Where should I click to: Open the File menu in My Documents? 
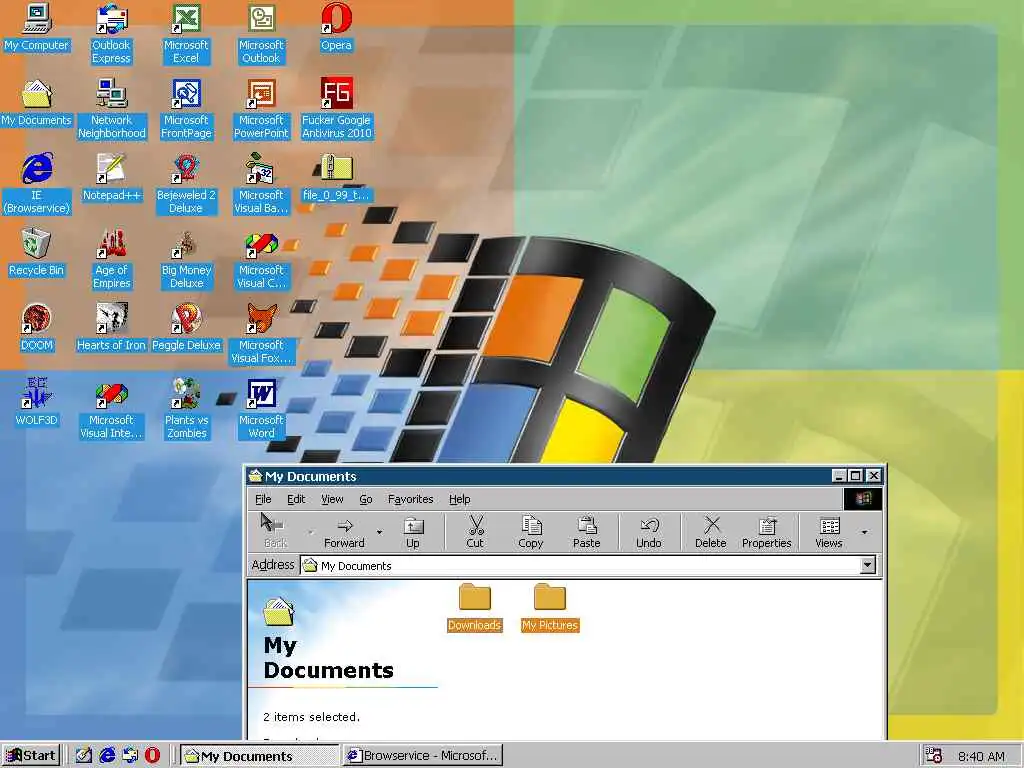click(x=263, y=499)
